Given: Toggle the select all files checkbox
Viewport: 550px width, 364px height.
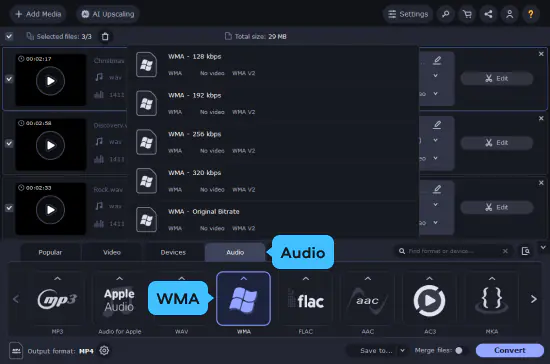Looking at the screenshot, I should click(x=9, y=36).
